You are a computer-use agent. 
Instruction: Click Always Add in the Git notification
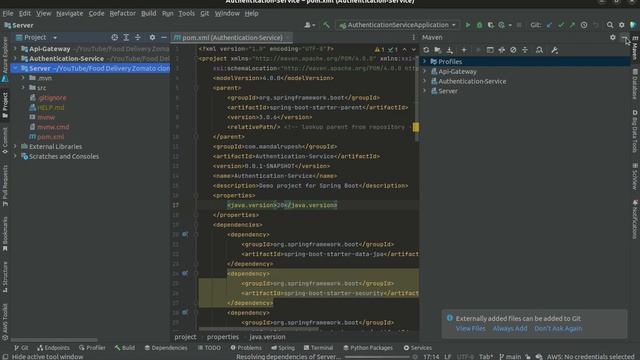(x=510, y=329)
